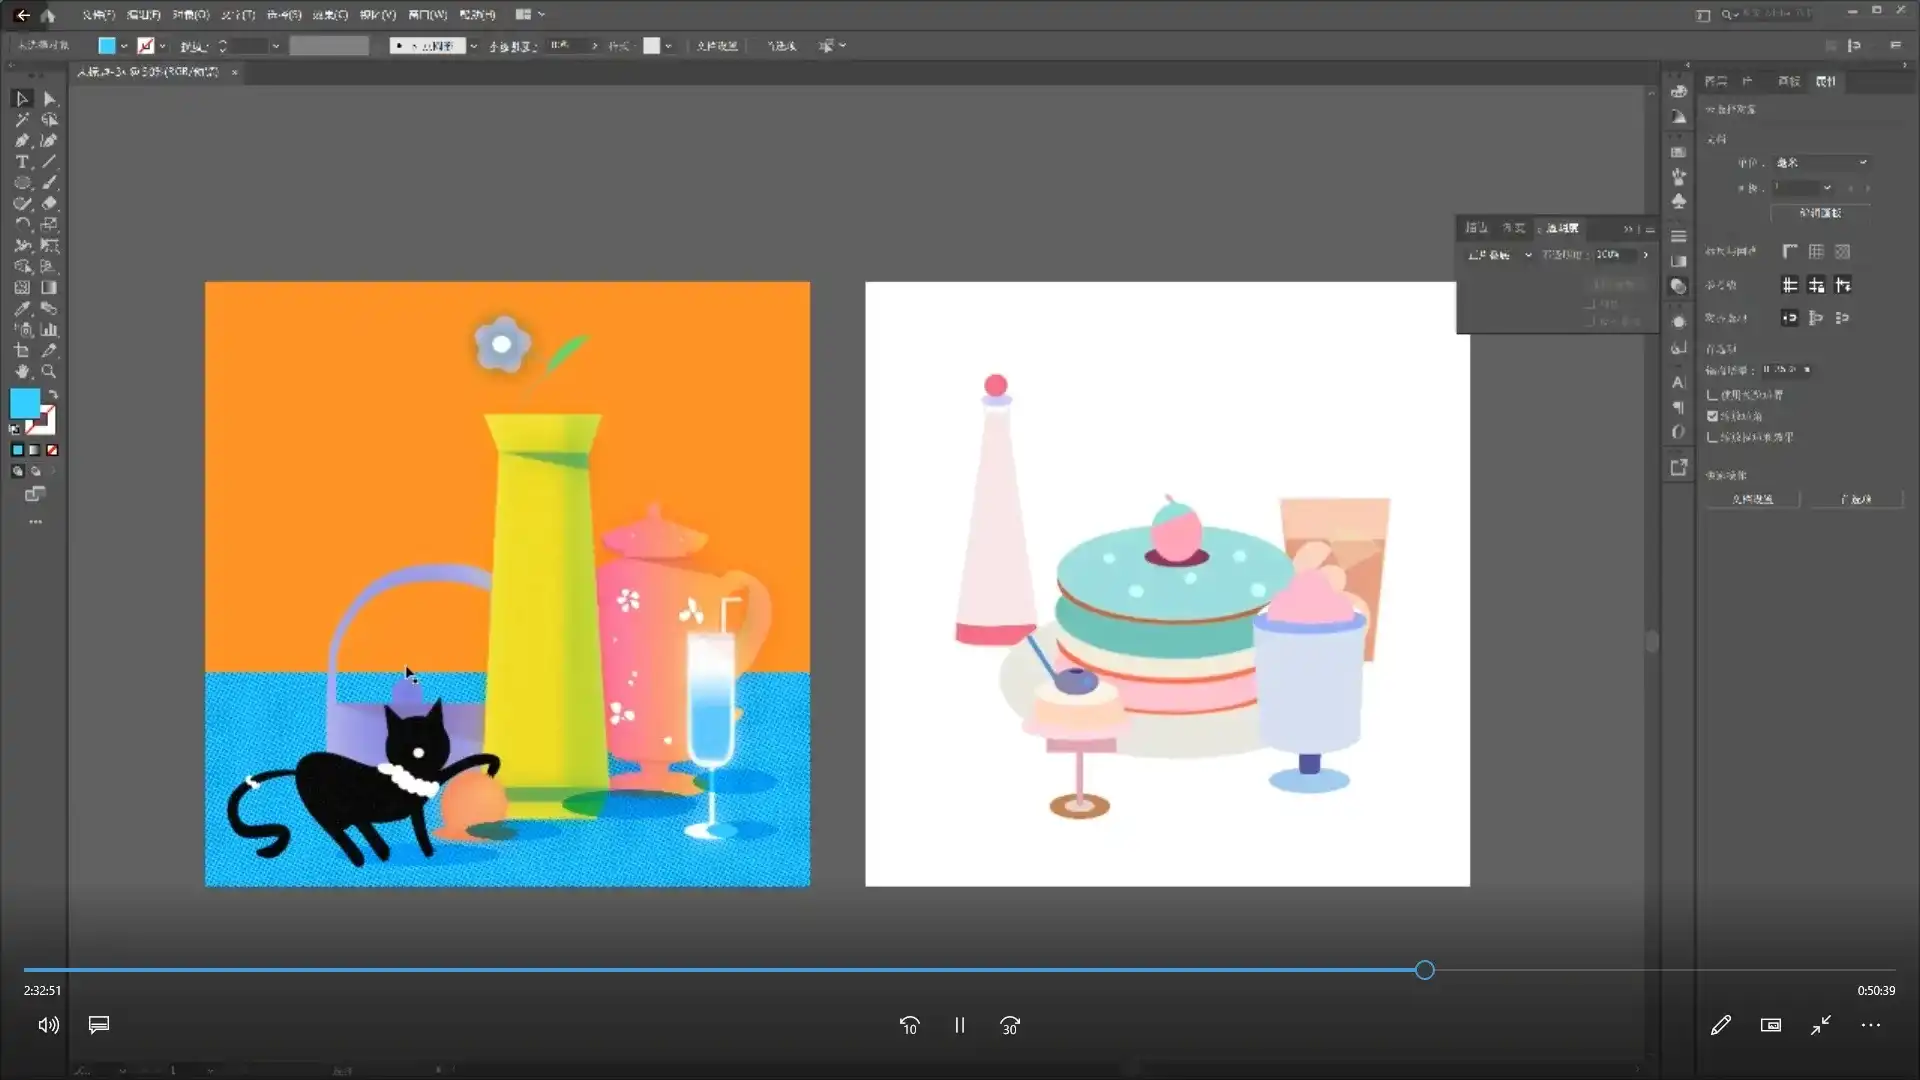
Task: Select the Pen tool
Action: point(22,141)
